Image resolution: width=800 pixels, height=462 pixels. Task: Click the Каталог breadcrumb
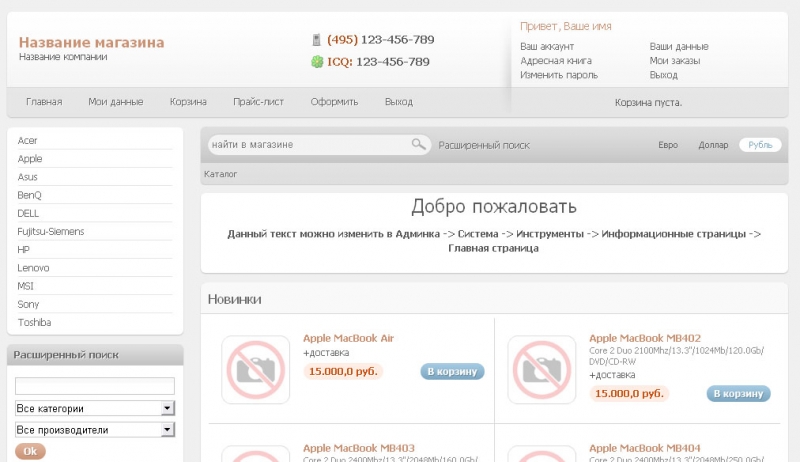[220, 174]
